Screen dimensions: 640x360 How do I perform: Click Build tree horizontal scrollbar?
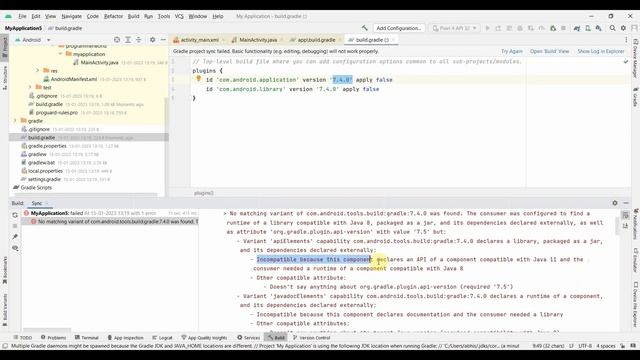(47, 330)
